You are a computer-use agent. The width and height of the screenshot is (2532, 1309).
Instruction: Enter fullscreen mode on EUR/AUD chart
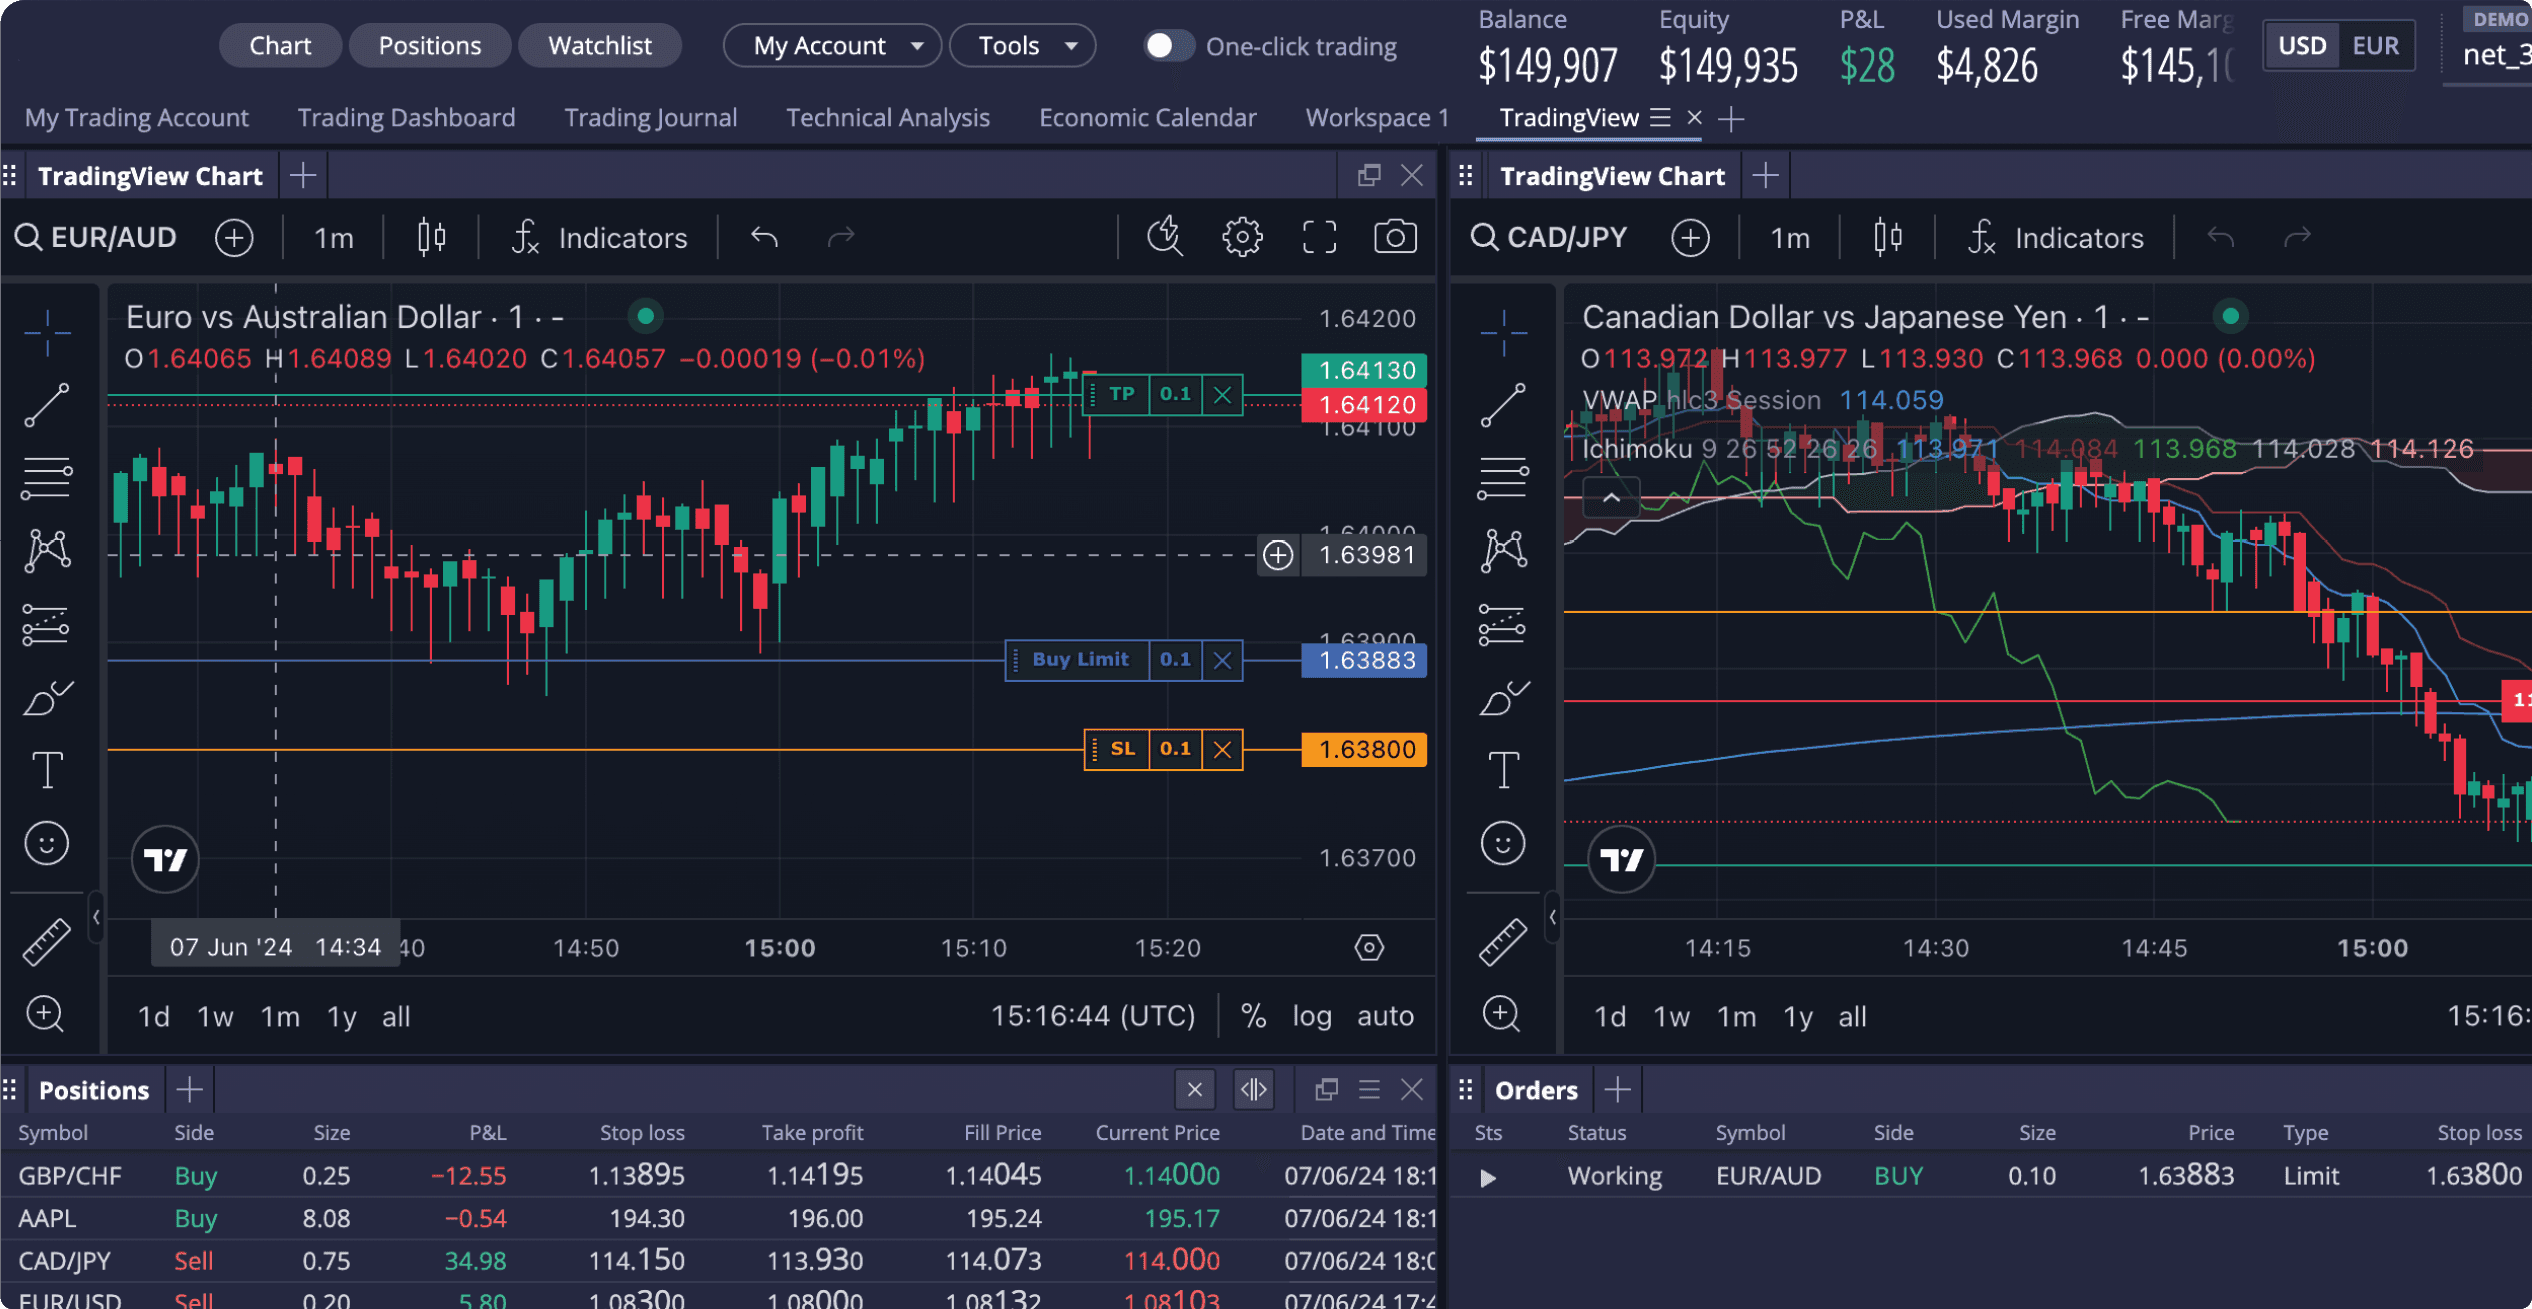pos(1319,237)
